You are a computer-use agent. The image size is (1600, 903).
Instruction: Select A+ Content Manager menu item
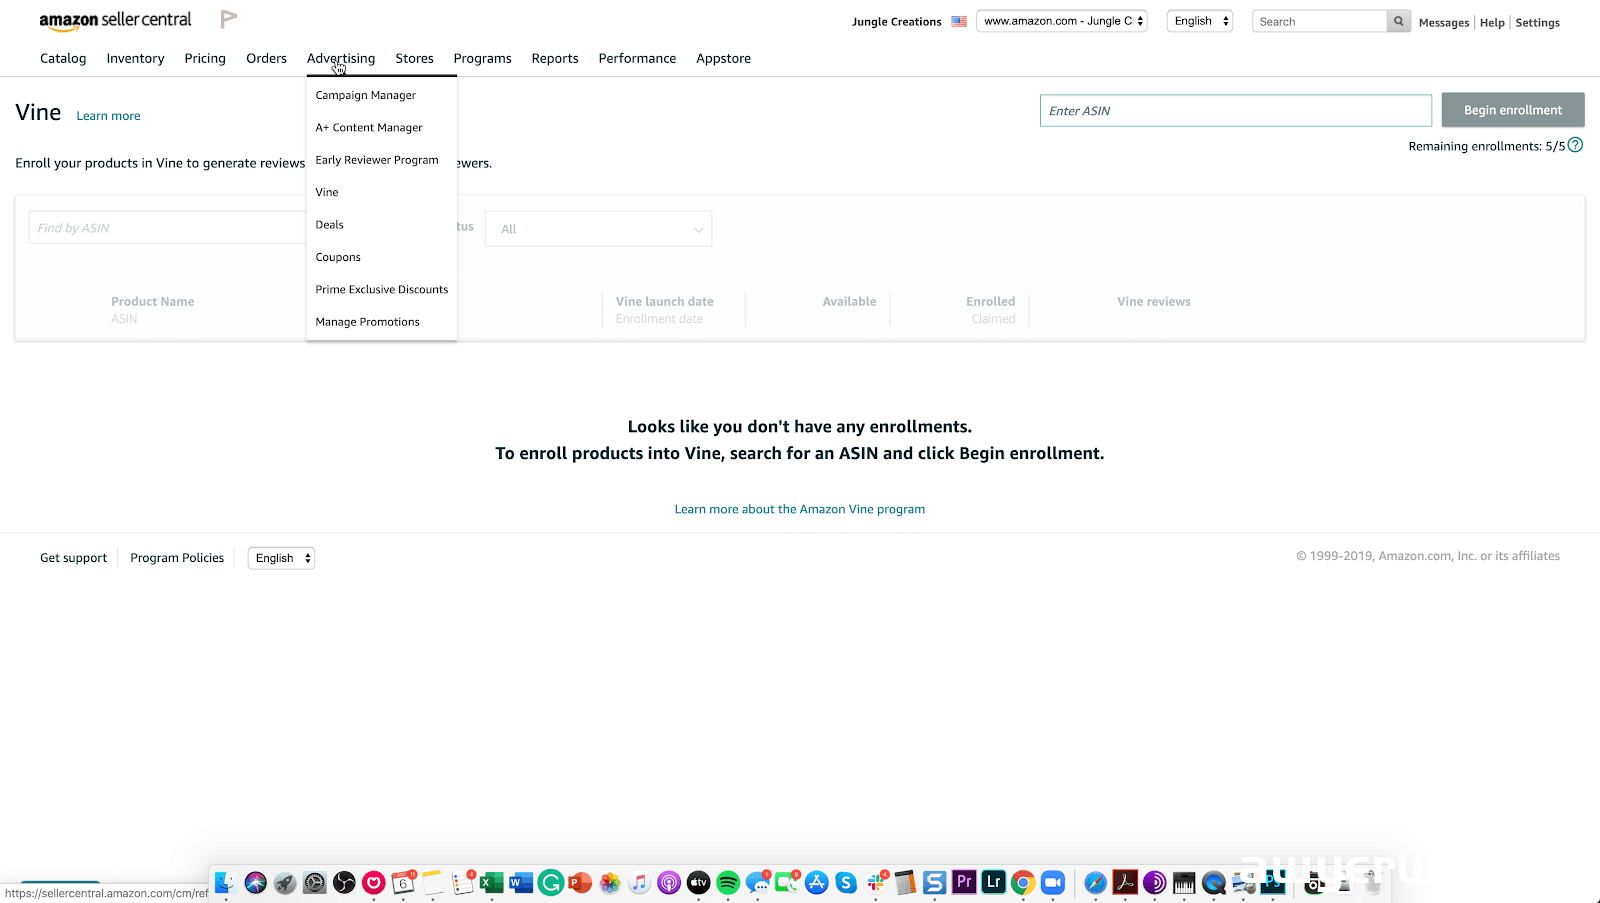369,127
